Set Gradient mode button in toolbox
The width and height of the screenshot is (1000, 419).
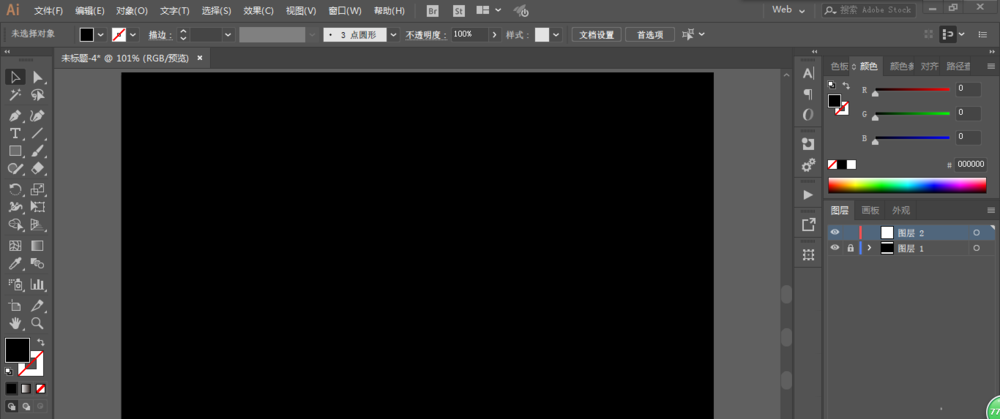(26, 388)
